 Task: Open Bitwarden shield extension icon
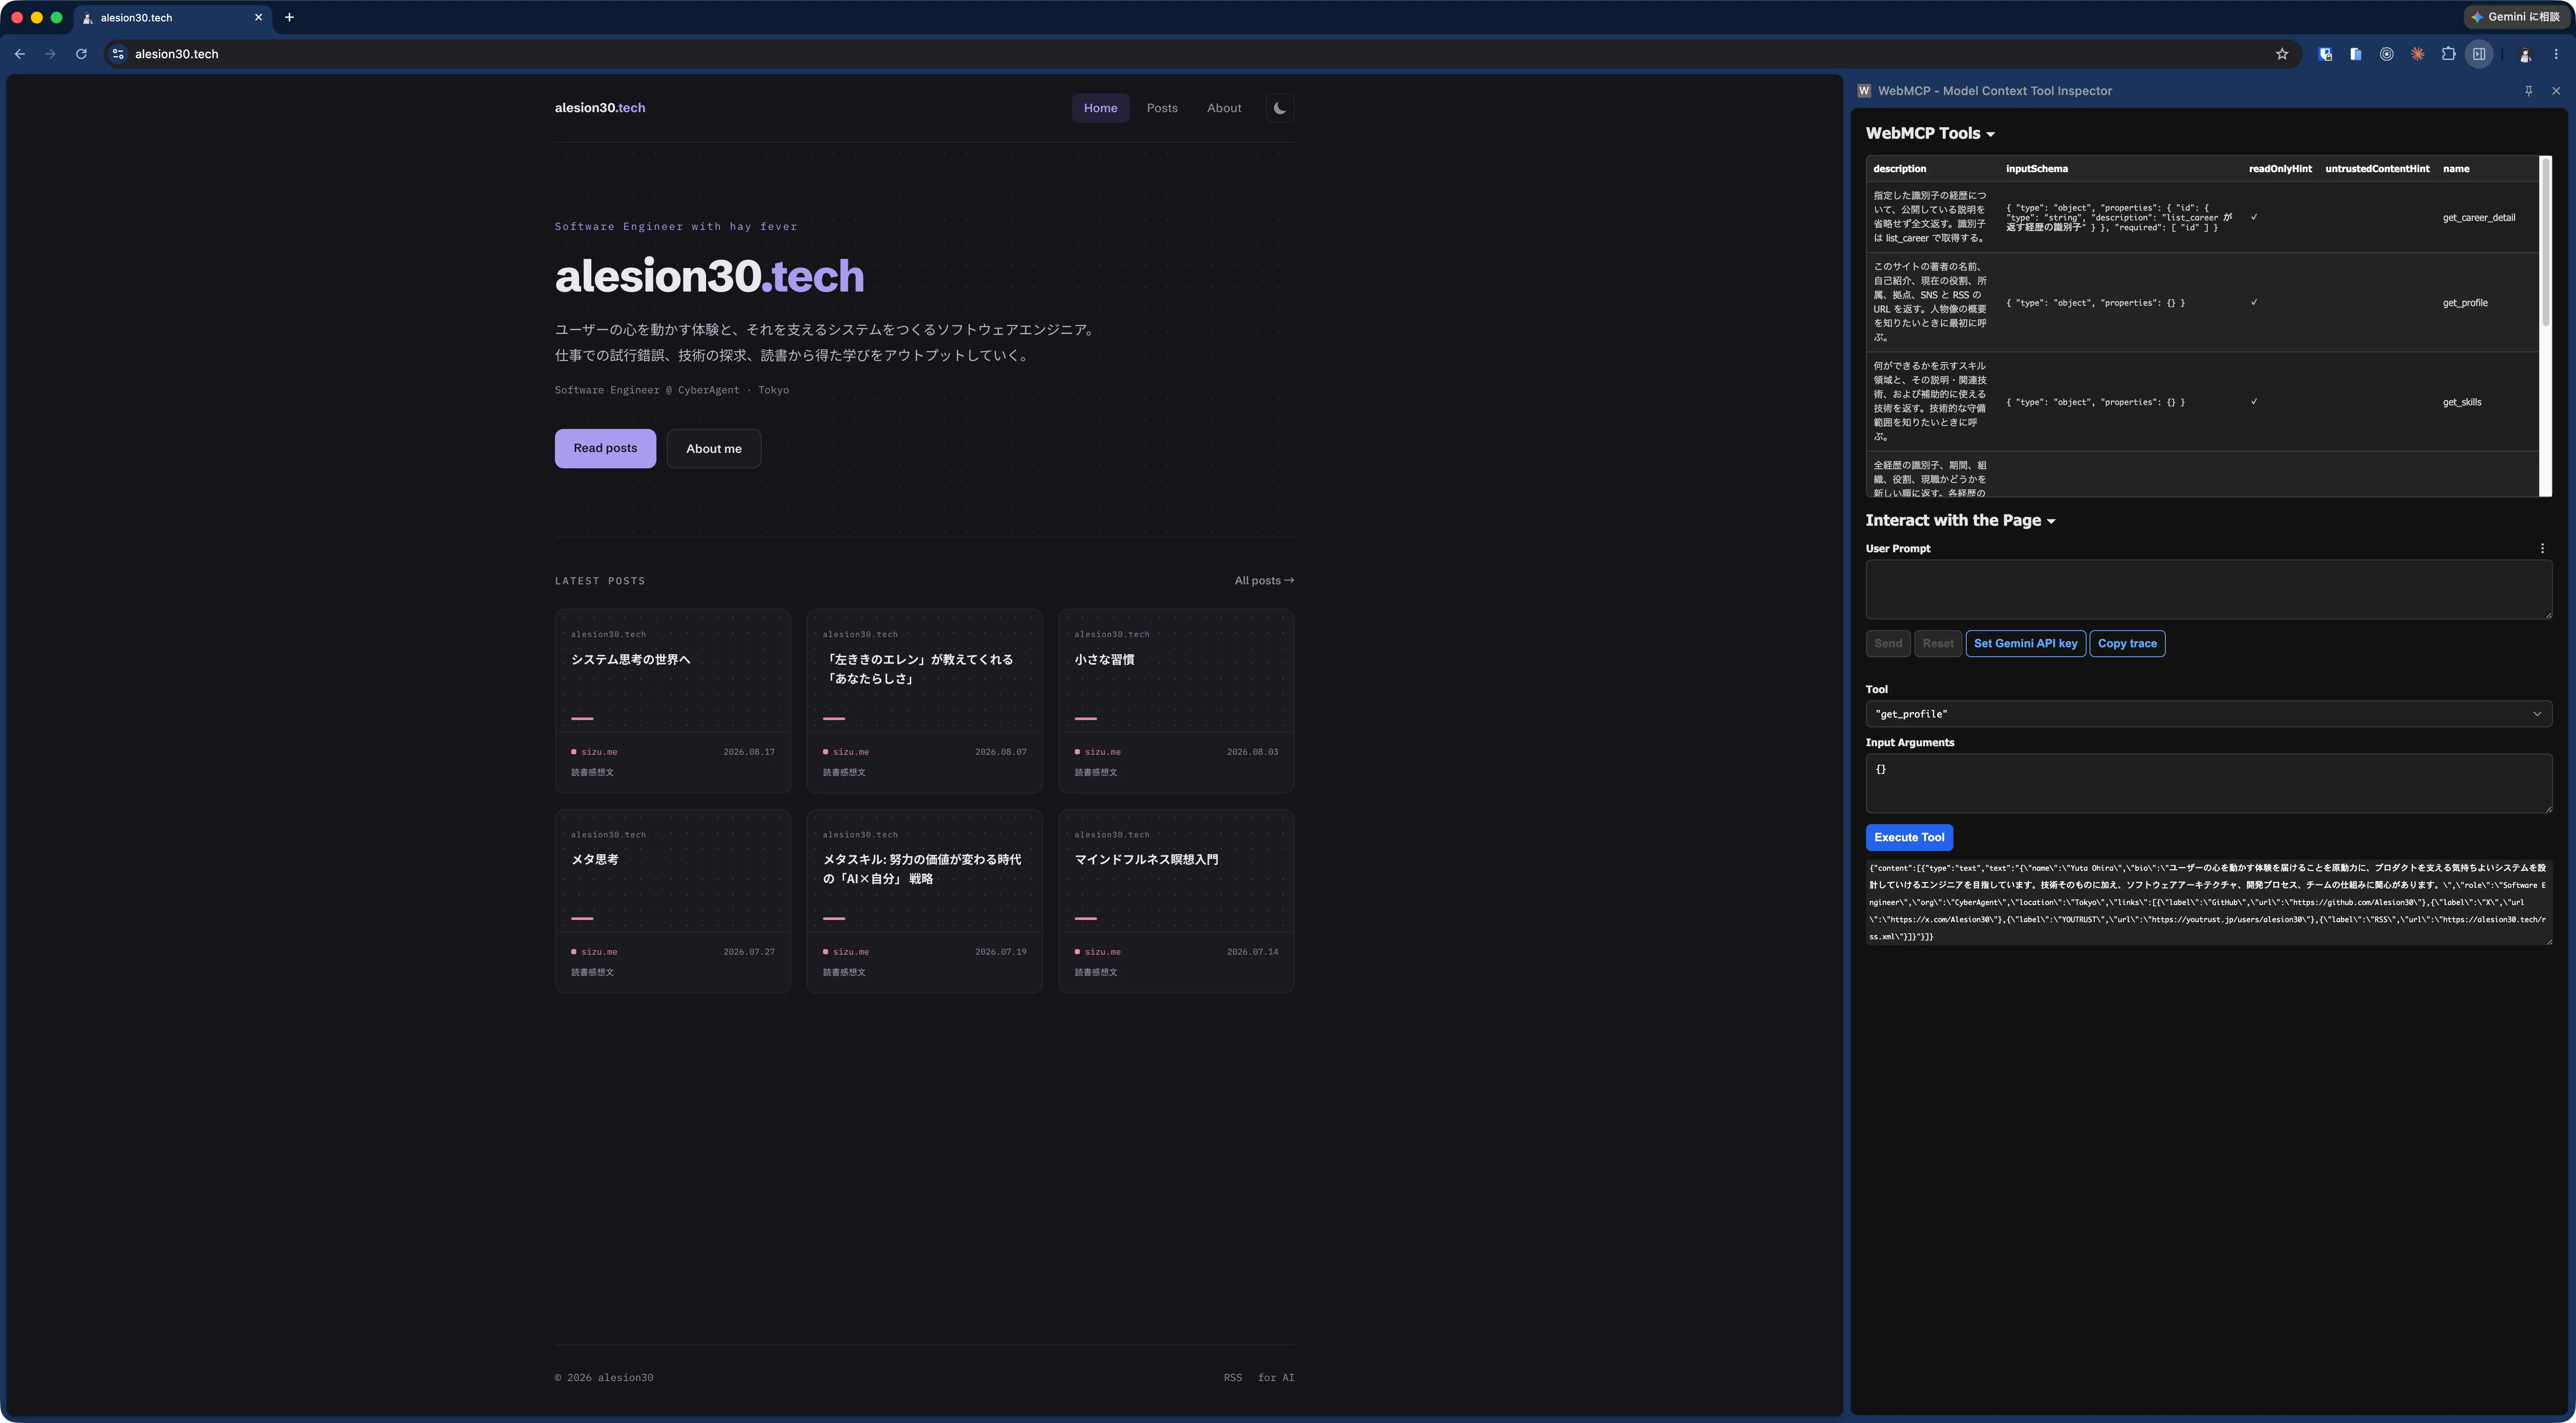2325,54
